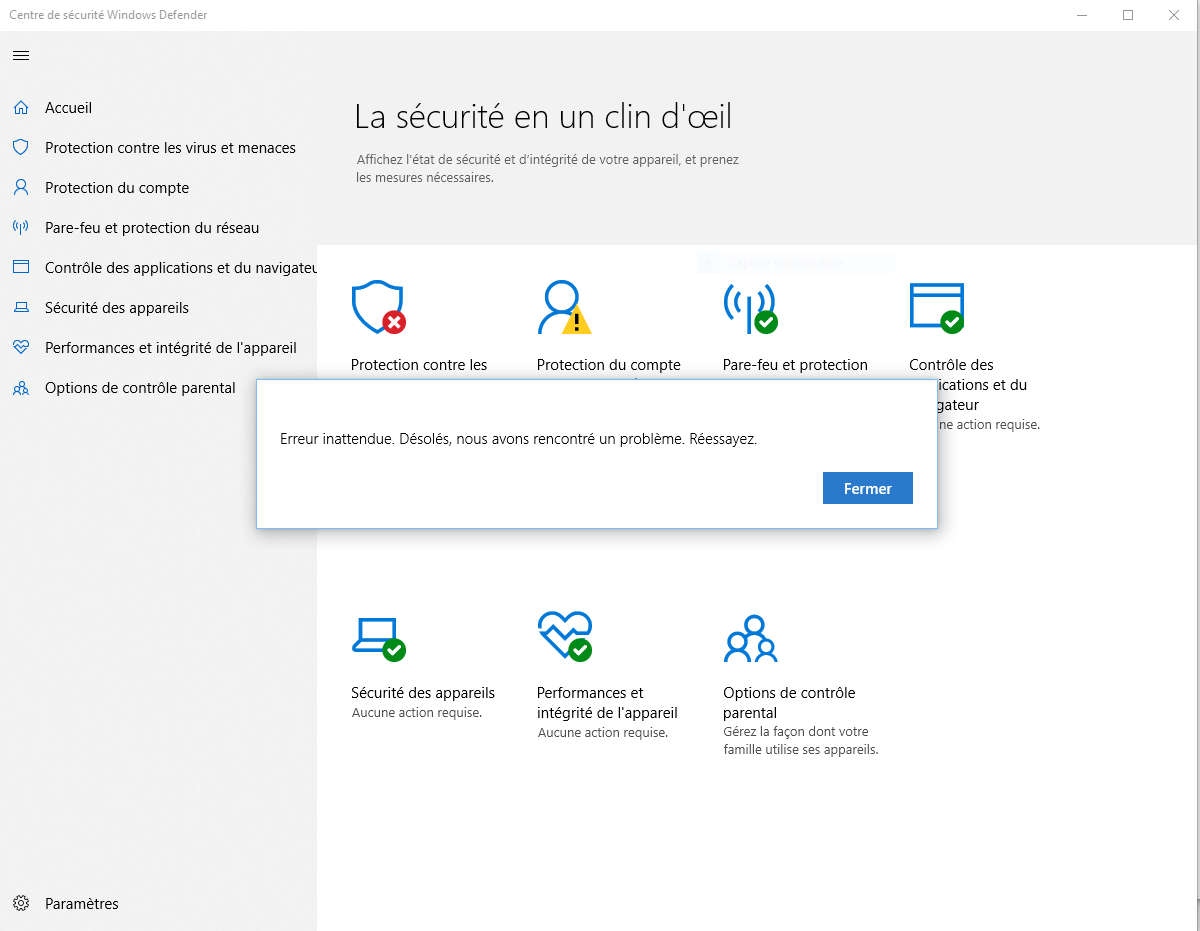Close the Windows Defender window
This screenshot has height=931, width=1200.
pos(1174,15)
